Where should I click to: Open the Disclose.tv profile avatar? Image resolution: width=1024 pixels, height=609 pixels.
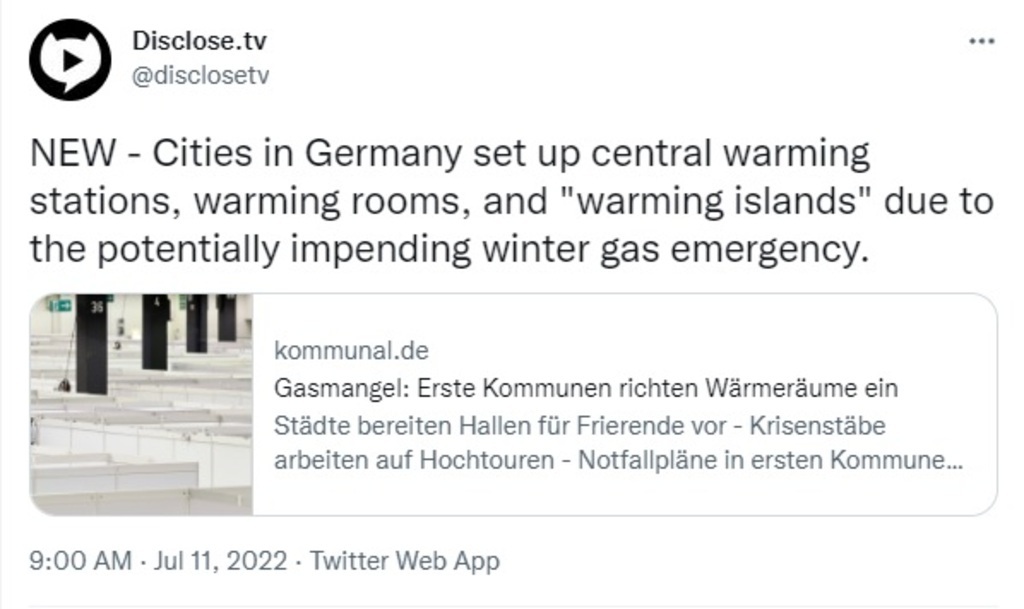pos(69,59)
